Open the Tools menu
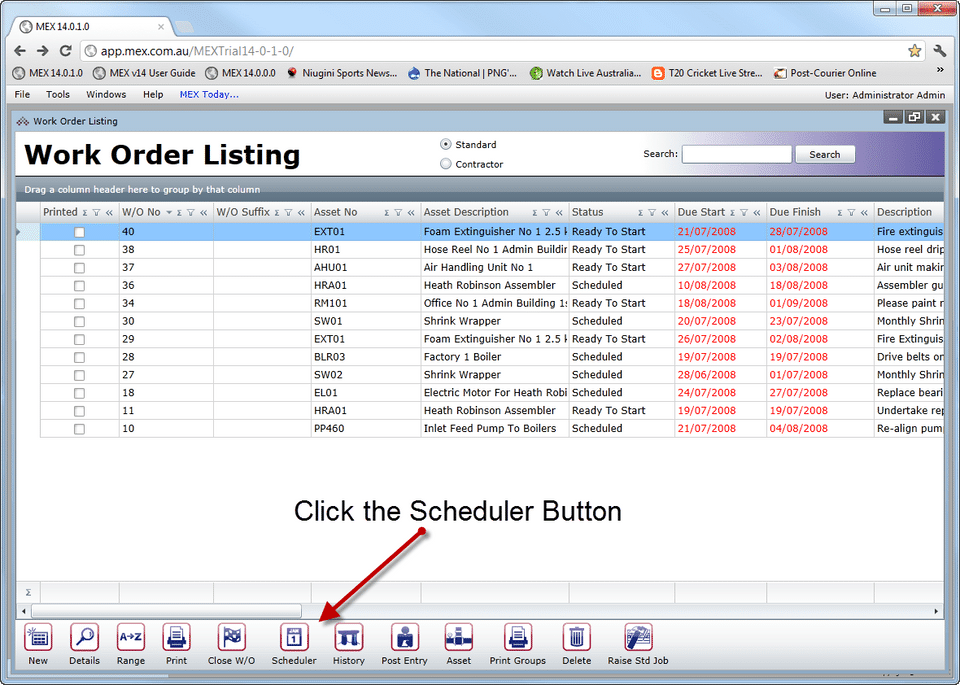This screenshot has width=960, height=685. coord(58,94)
